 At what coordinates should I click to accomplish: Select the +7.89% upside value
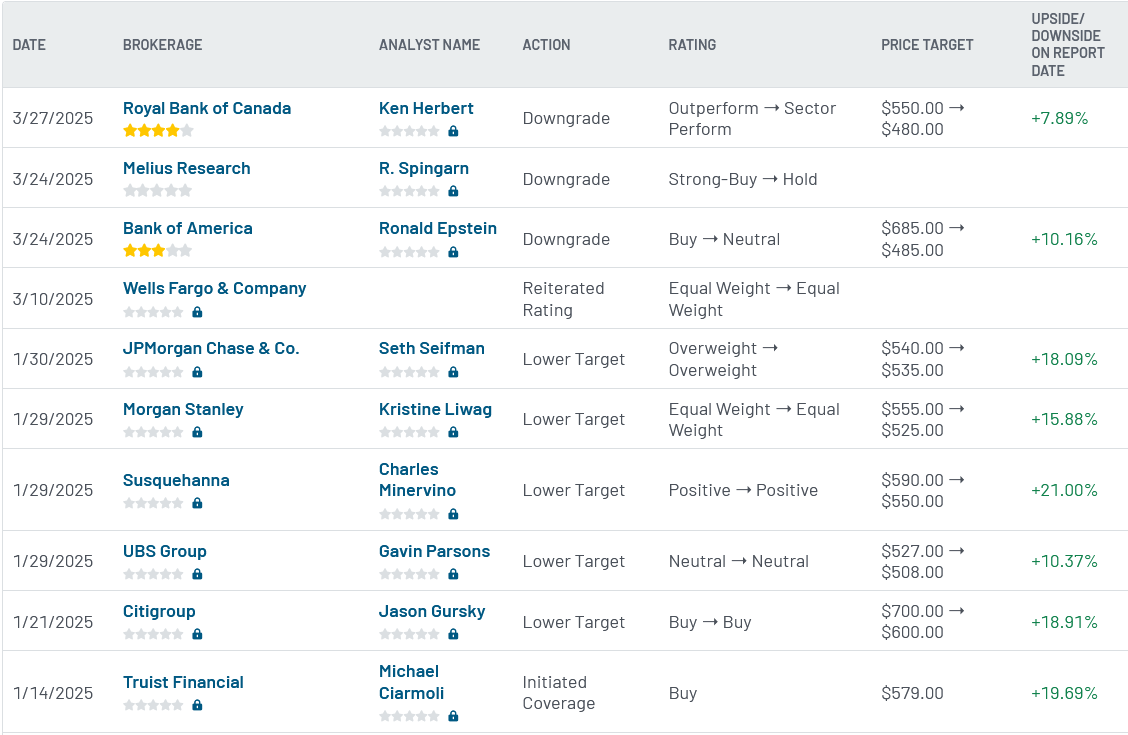1060,118
